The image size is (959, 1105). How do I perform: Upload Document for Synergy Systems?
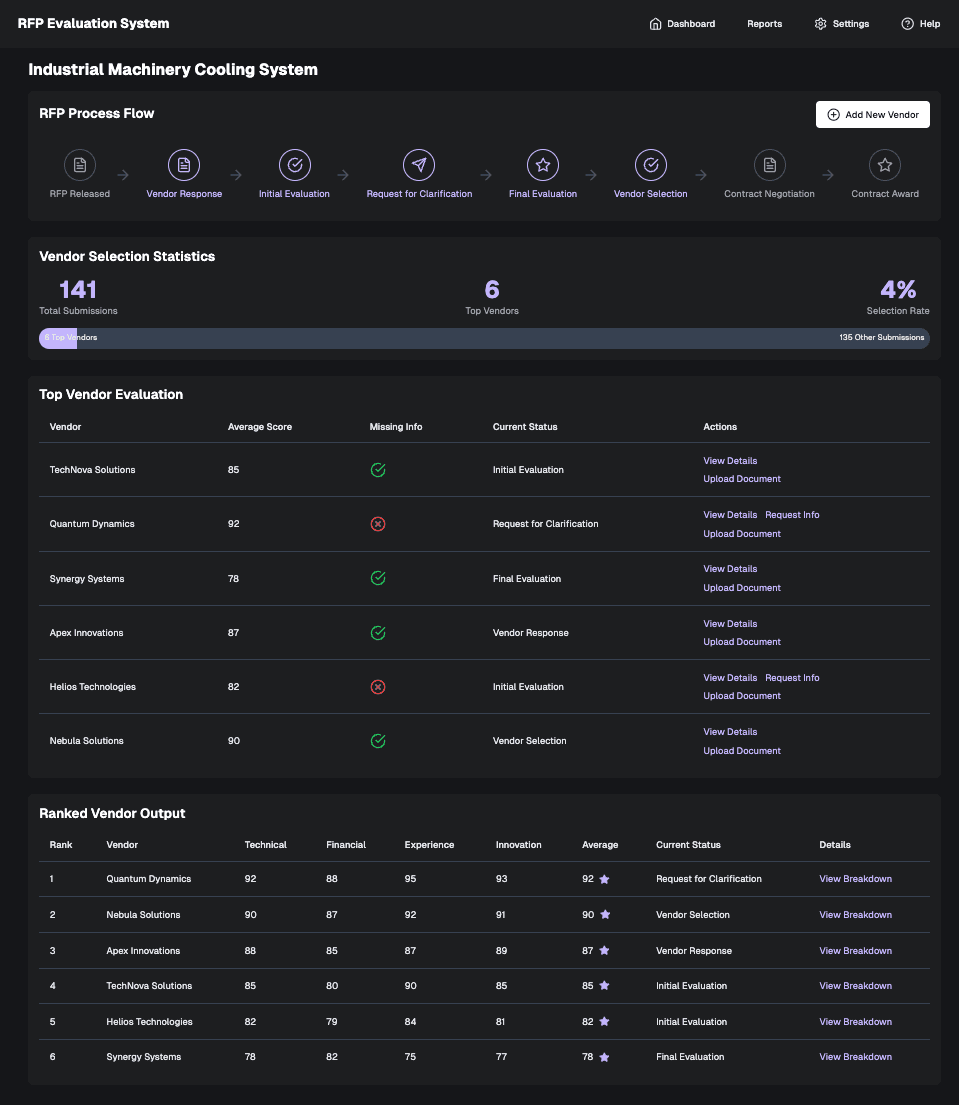pos(742,588)
